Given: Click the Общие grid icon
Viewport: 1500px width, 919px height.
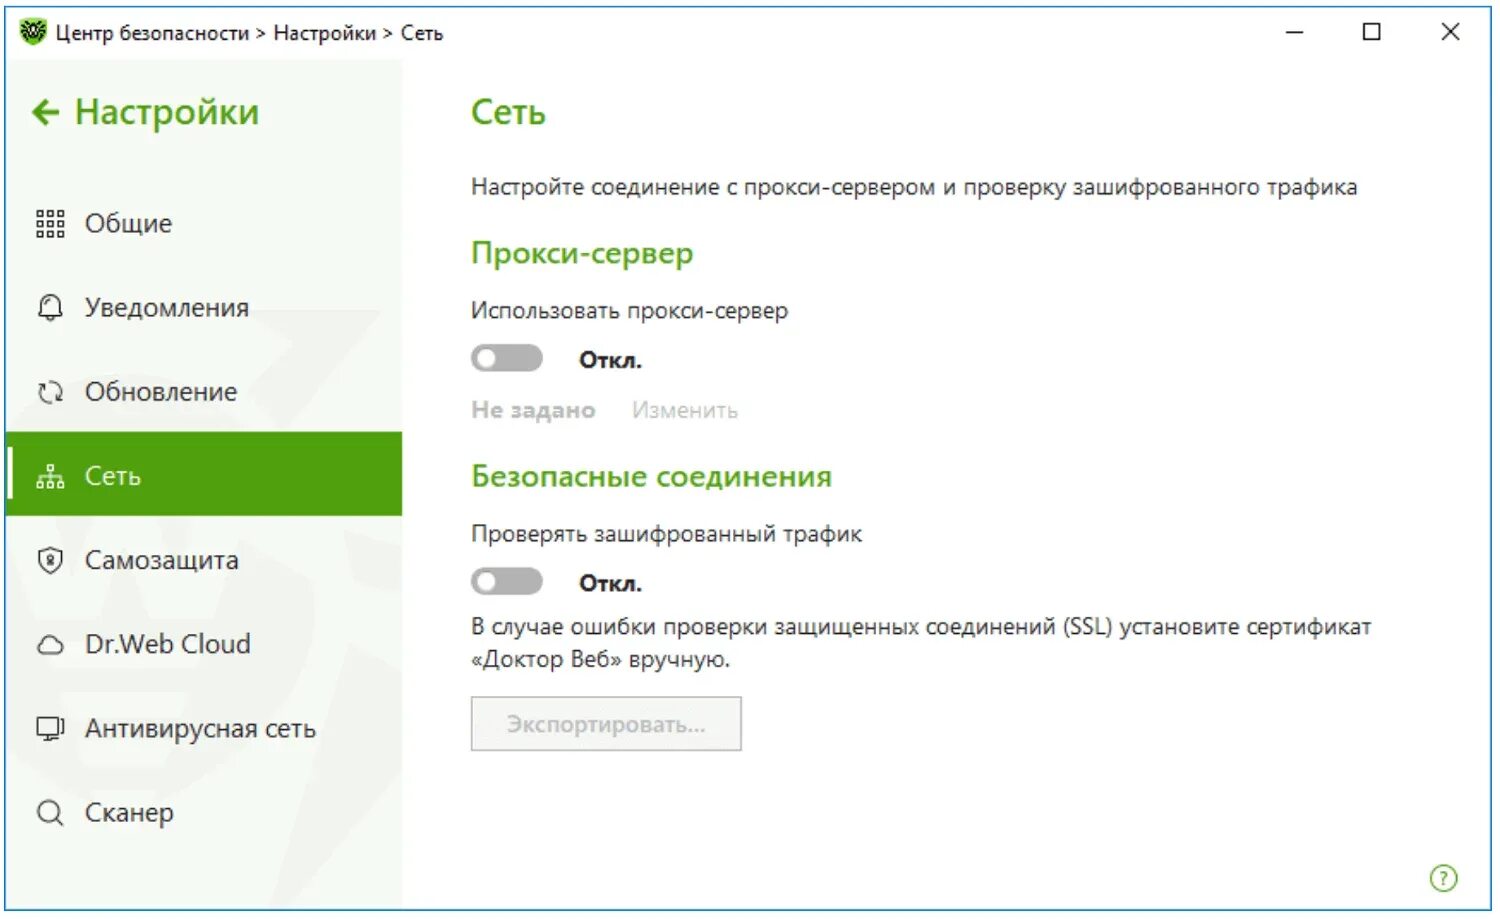Looking at the screenshot, I should [x=50, y=224].
